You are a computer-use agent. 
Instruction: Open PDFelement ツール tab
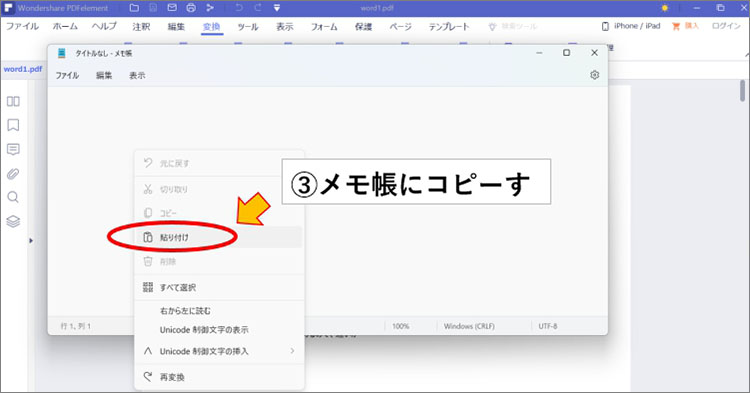[248, 27]
